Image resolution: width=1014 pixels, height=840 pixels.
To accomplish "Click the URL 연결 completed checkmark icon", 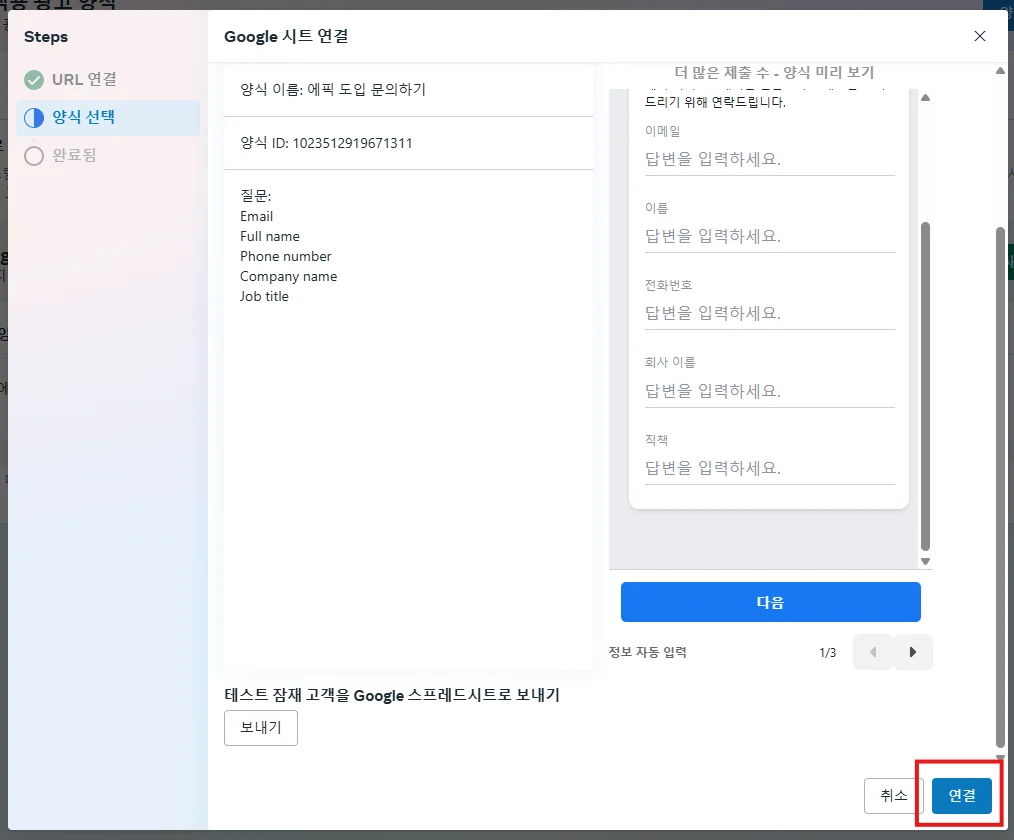I will click(x=34, y=80).
